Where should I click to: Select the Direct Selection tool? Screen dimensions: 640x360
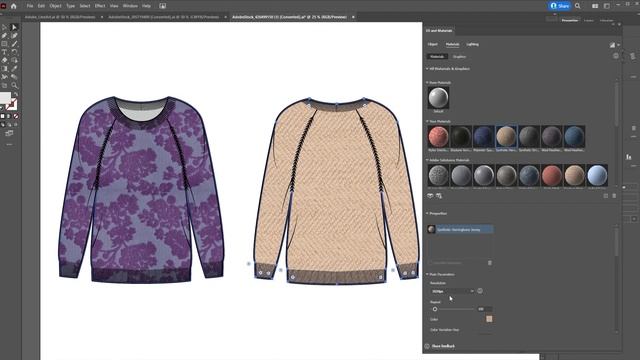coord(14,27)
